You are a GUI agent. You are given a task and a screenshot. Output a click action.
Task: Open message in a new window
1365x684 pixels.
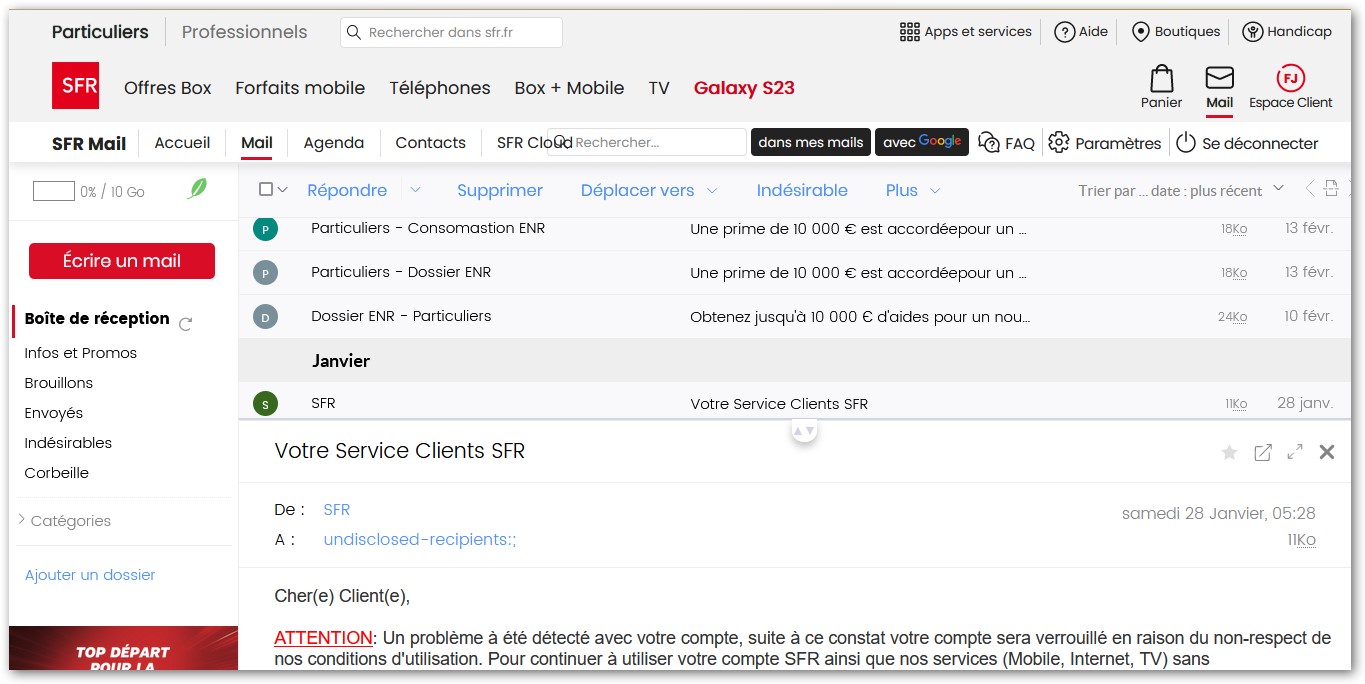click(1263, 452)
